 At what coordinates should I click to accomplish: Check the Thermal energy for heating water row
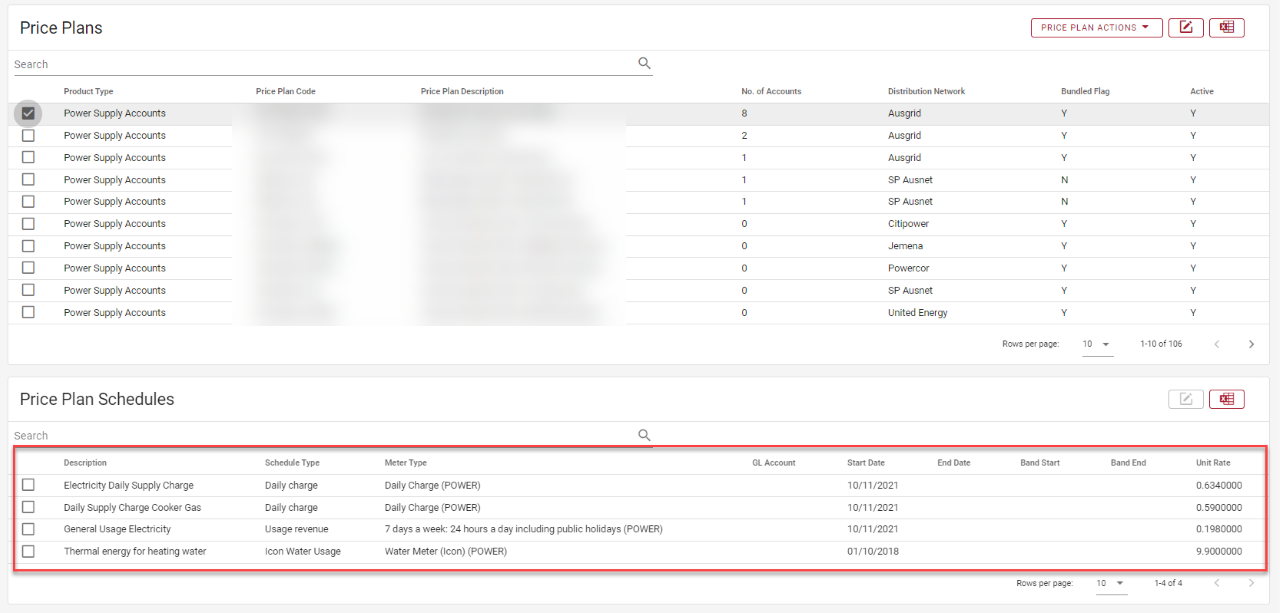(x=28, y=551)
